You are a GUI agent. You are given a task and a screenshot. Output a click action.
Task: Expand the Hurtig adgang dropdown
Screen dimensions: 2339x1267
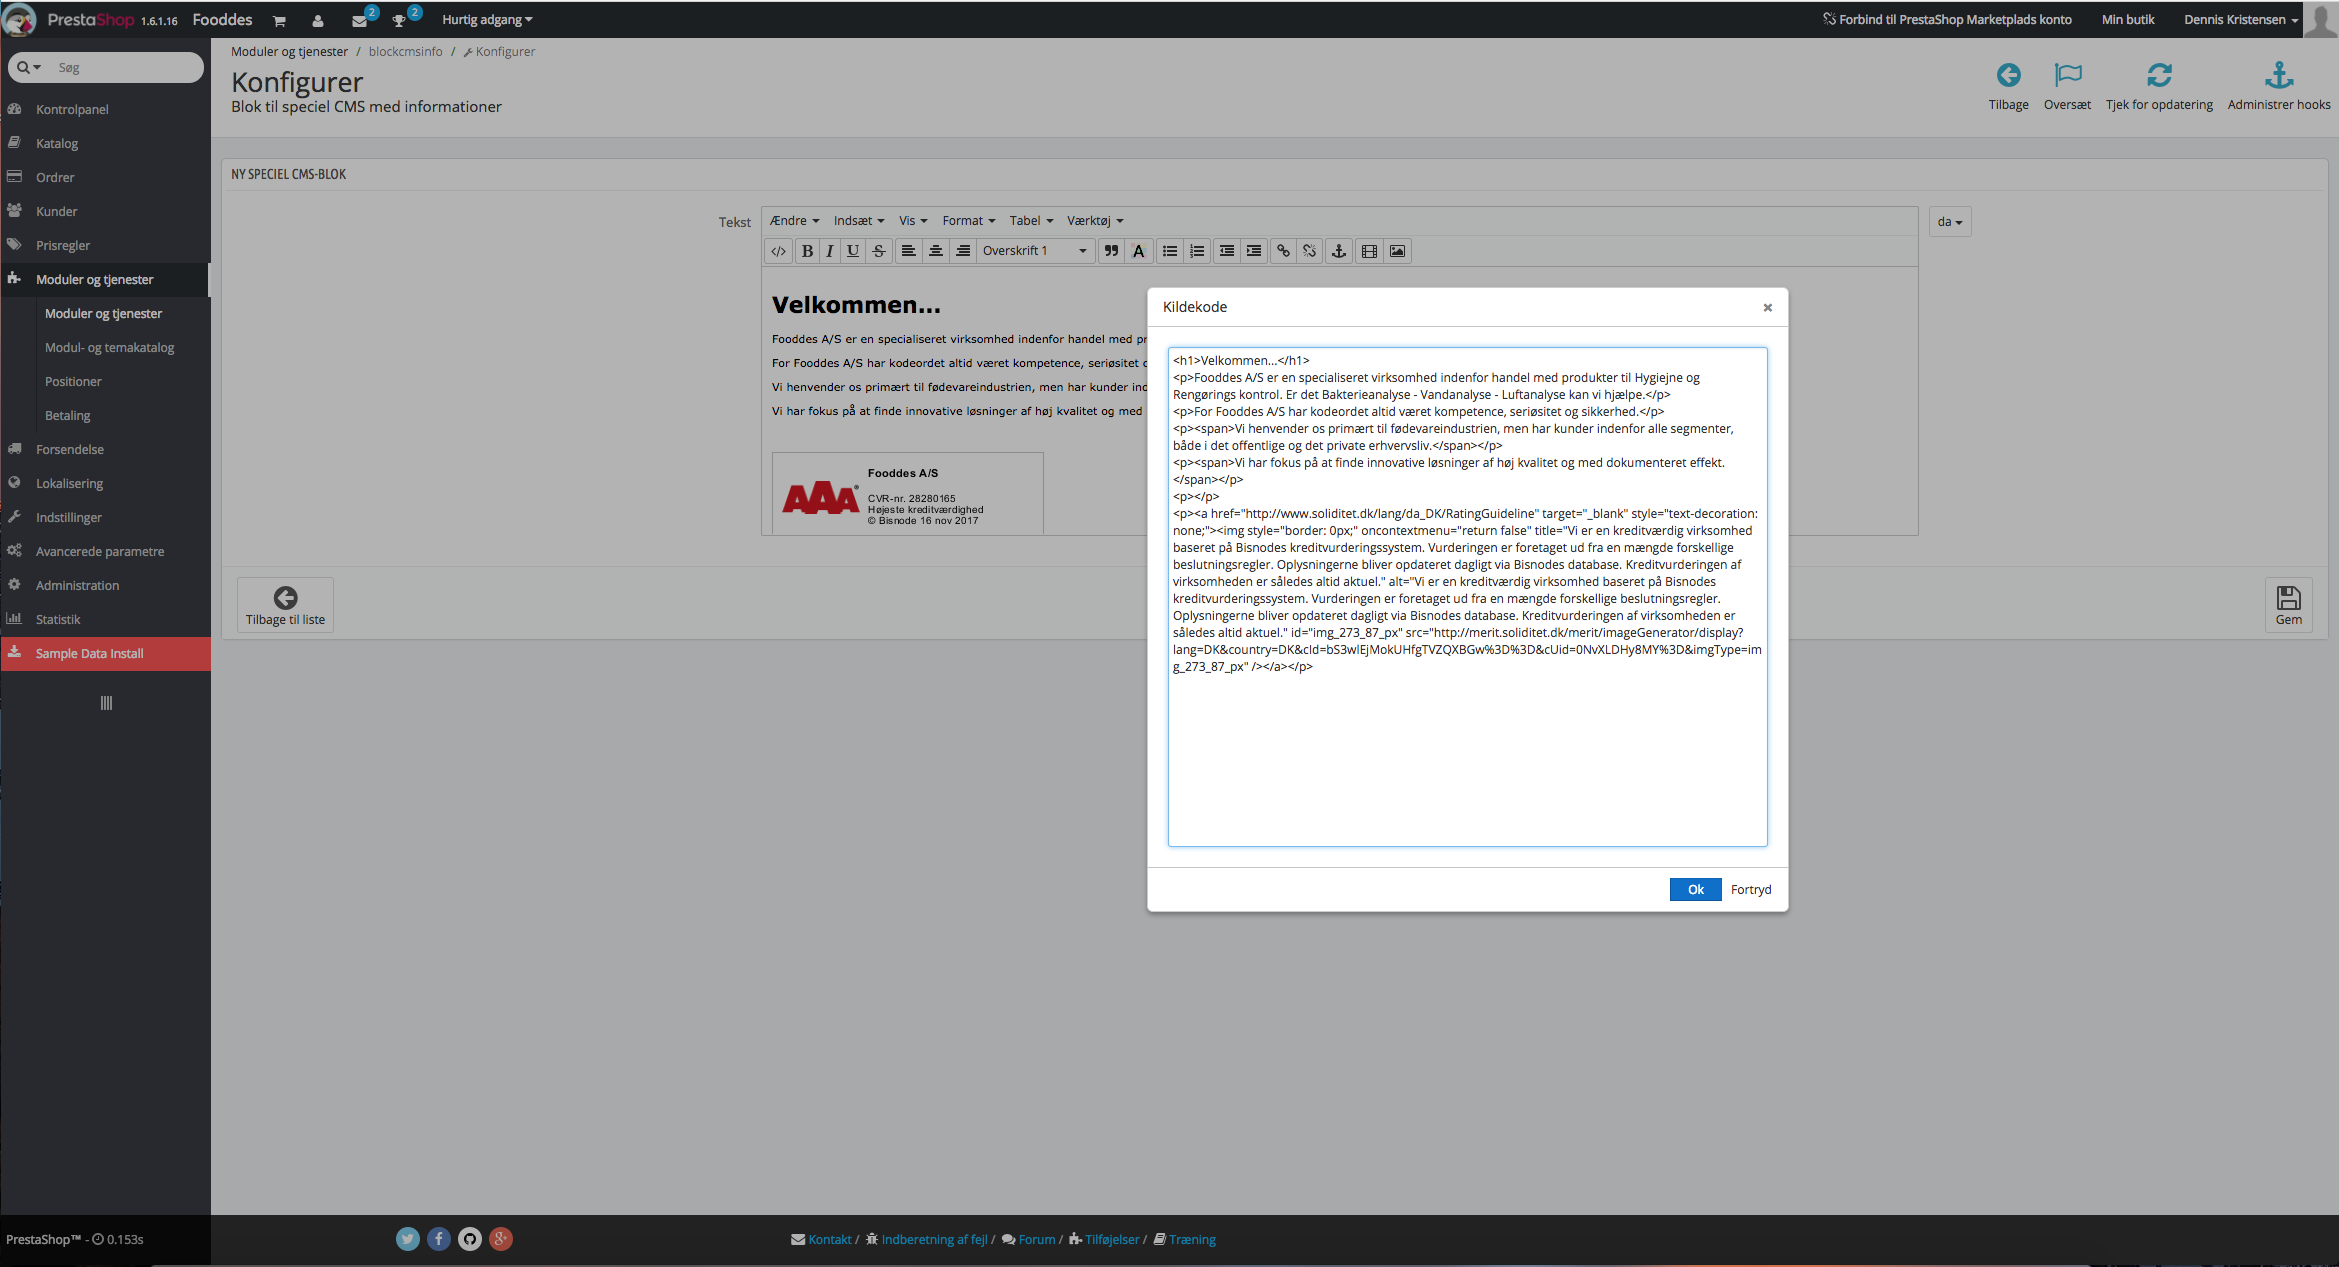[x=487, y=19]
